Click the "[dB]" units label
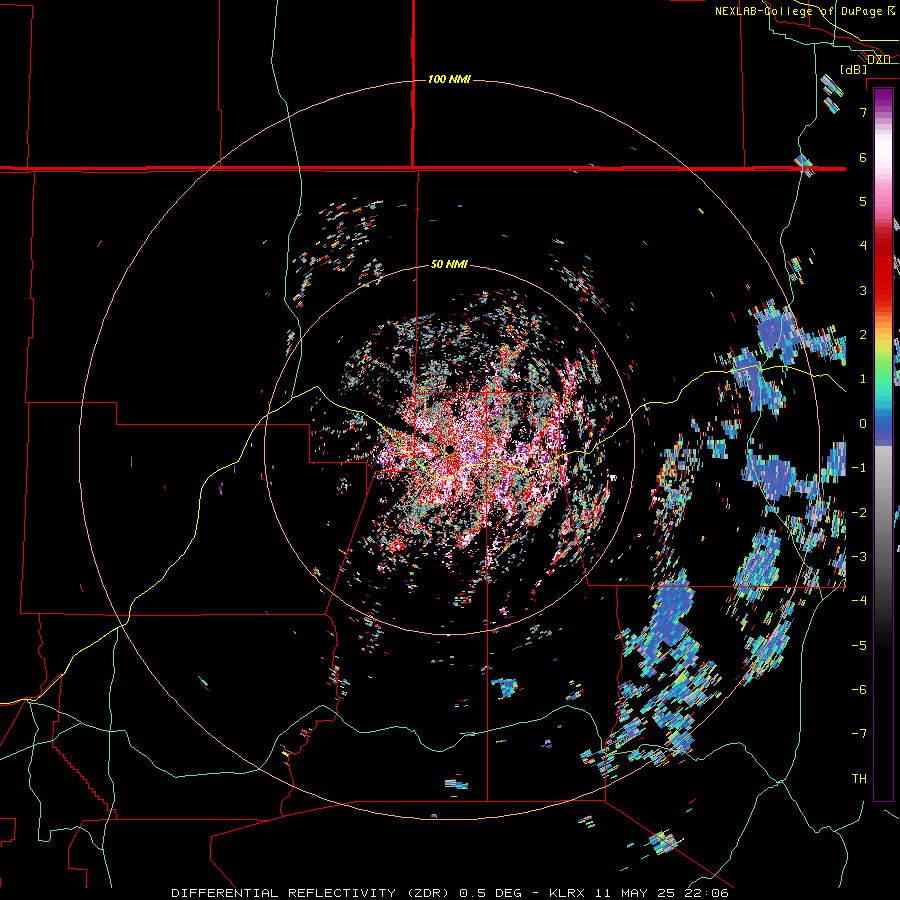This screenshot has height=900, width=900. (854, 70)
